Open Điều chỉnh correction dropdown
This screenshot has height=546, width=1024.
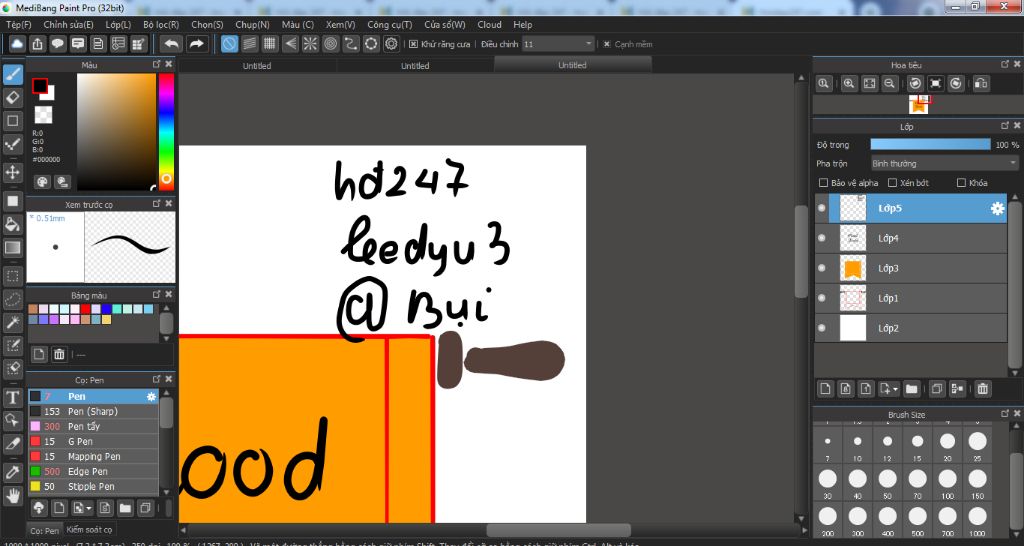558,44
